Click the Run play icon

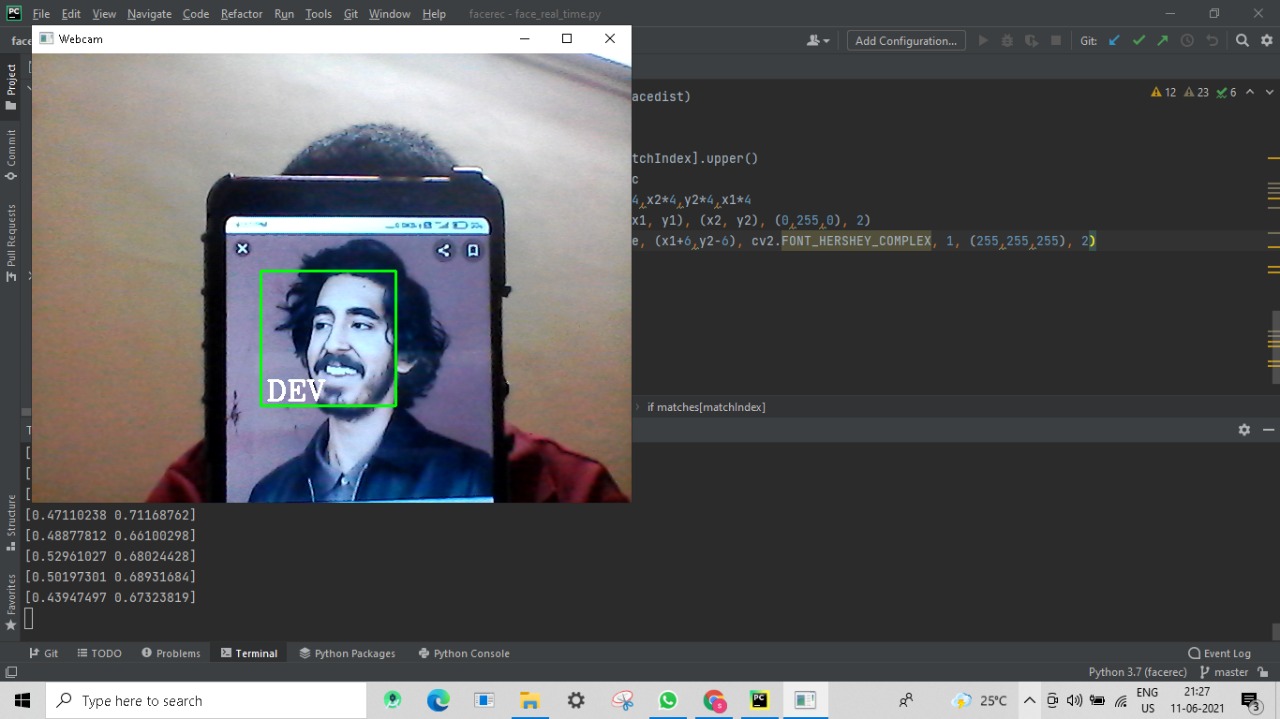pos(983,41)
